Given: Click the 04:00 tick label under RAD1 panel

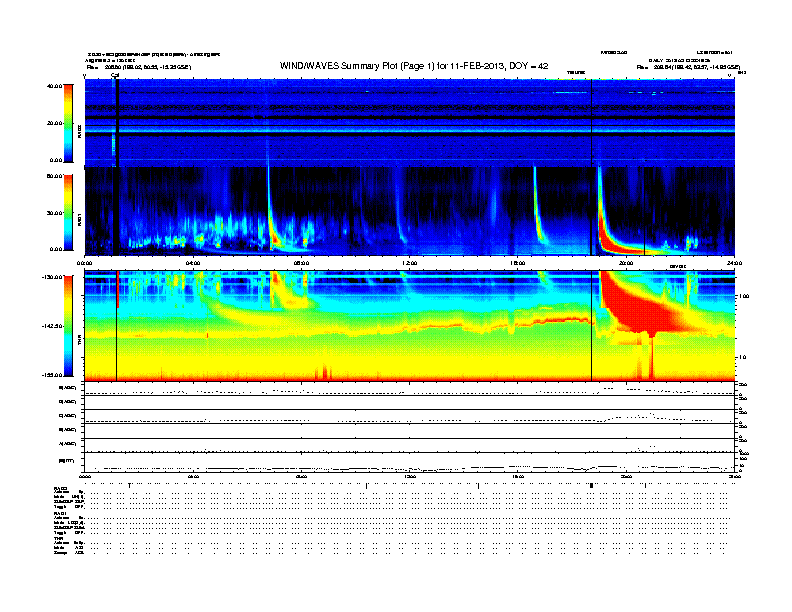Looking at the screenshot, I should click(x=193, y=263).
